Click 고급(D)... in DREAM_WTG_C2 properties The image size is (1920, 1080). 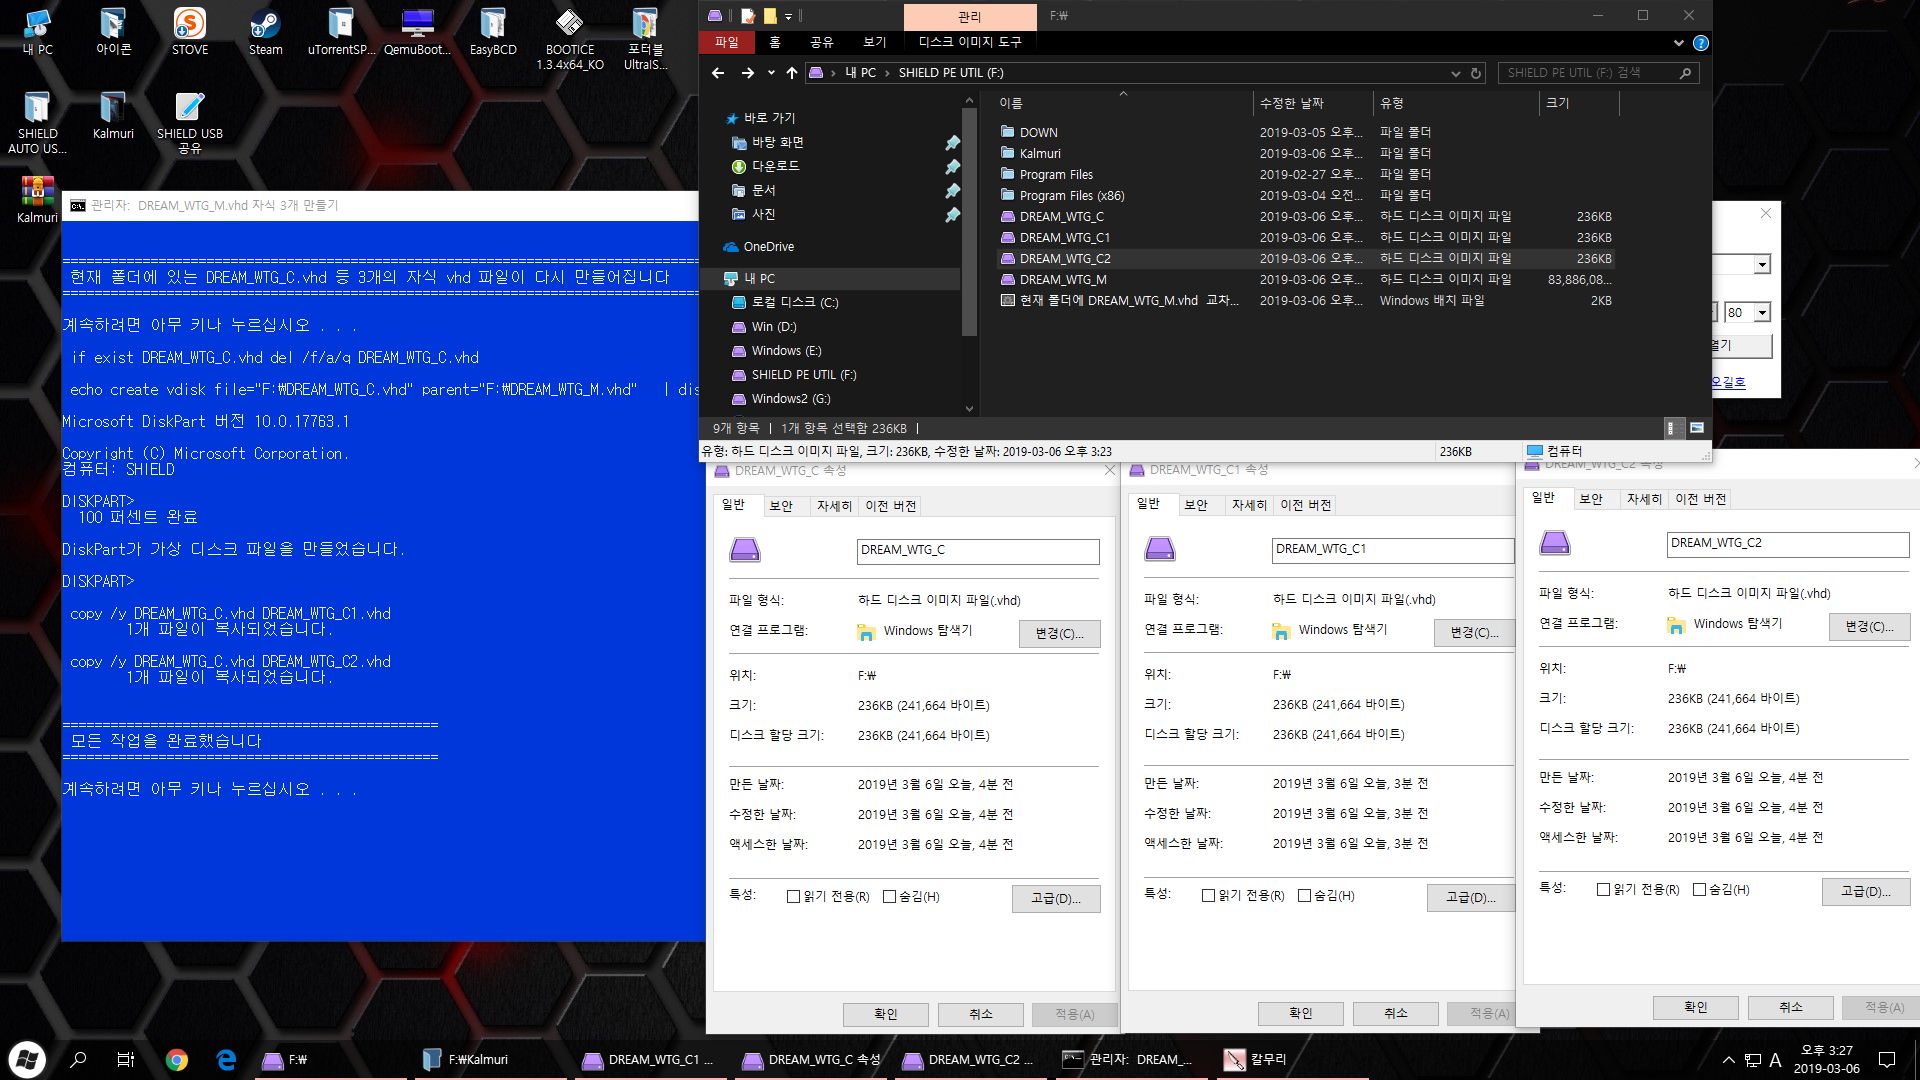(x=1866, y=891)
